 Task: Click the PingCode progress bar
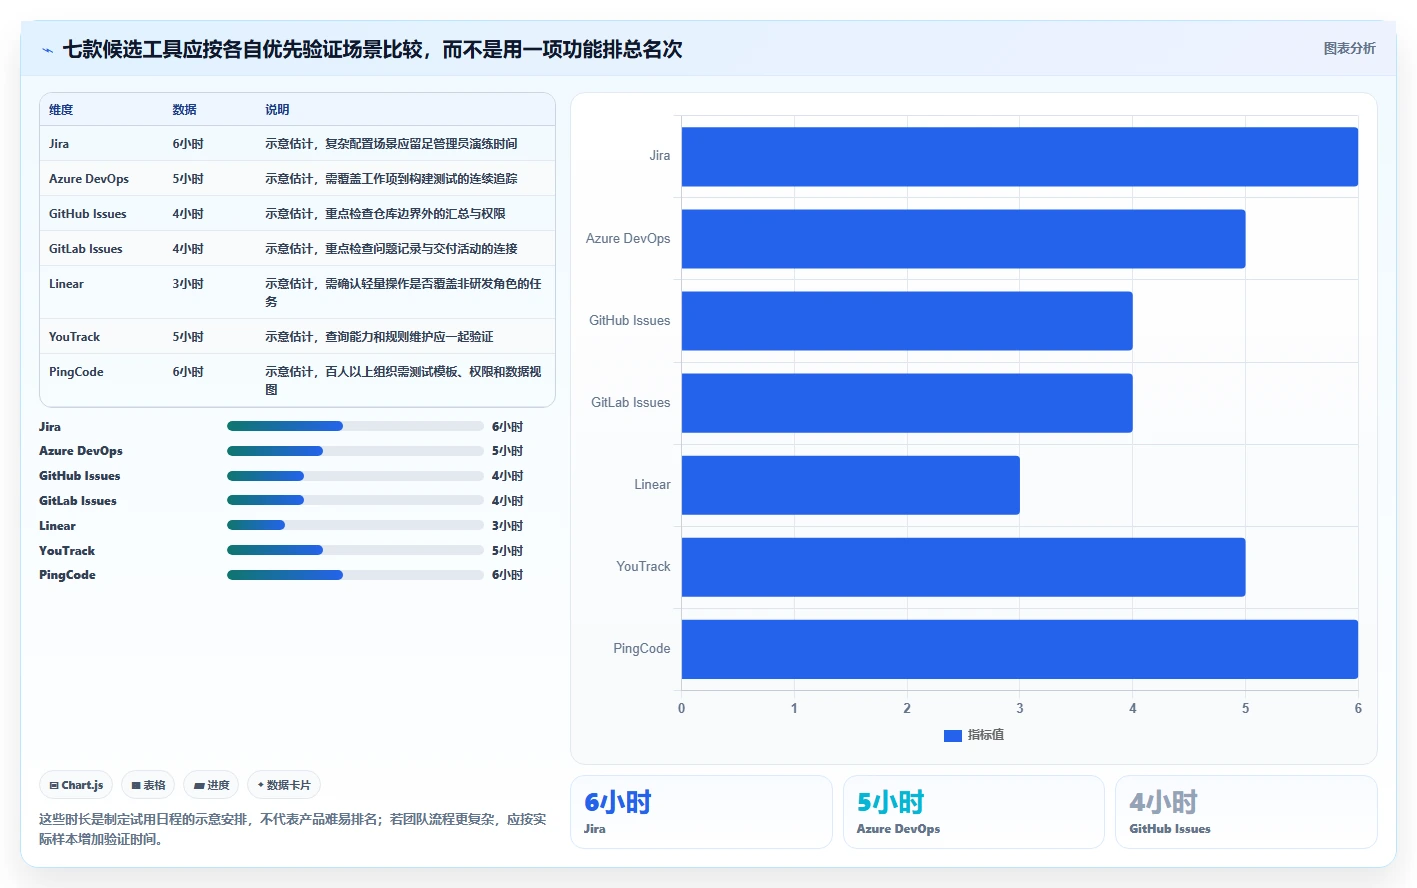[355, 575]
